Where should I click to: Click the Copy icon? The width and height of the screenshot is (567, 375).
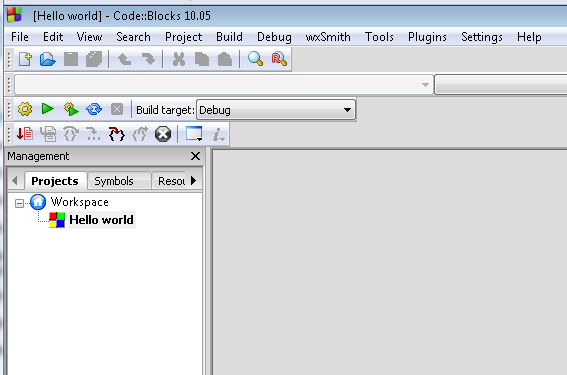(202, 59)
